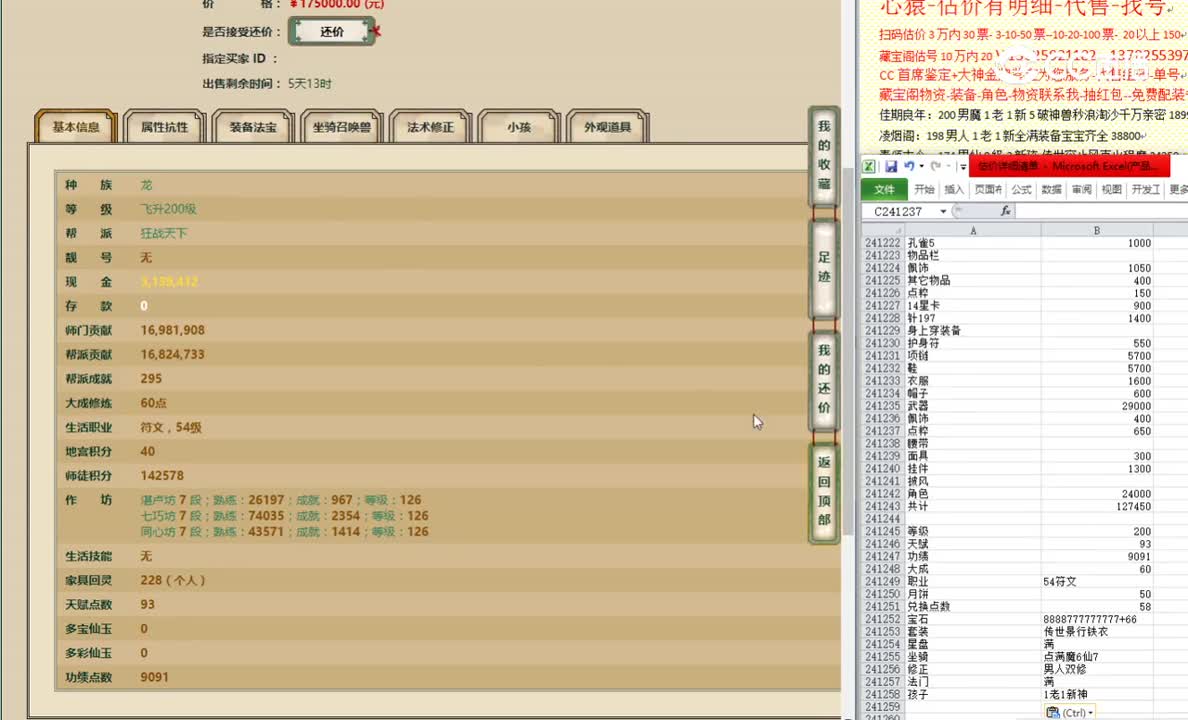
Task: Open the paste options dropdown arrow
Action: click(1090, 713)
